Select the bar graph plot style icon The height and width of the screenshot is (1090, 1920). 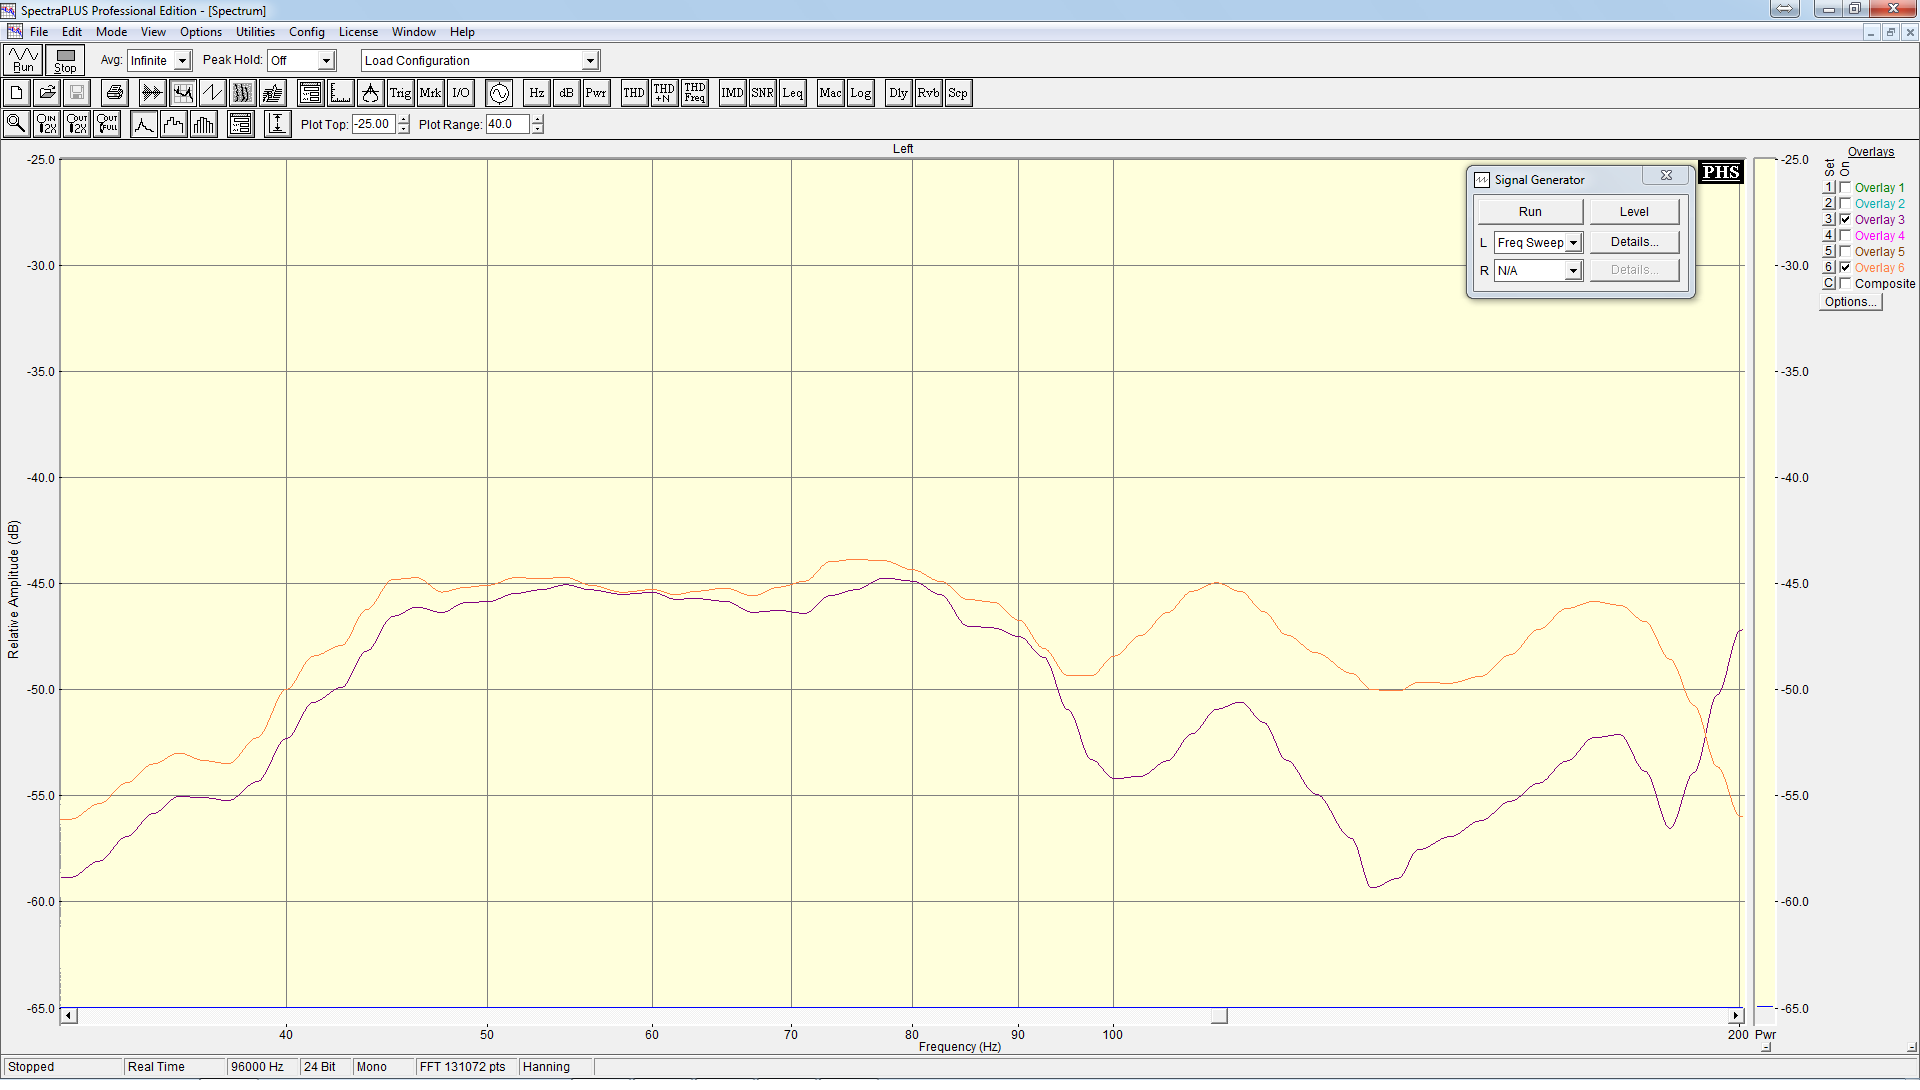pyautogui.click(x=204, y=124)
